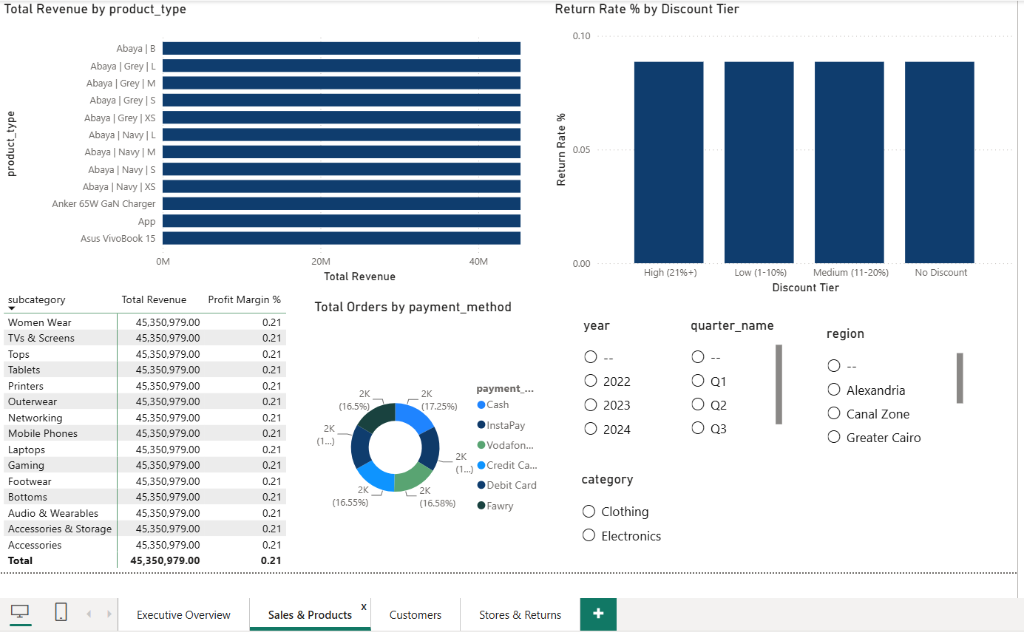
Task: Click the quarter_name slicer scrollbar
Action: point(778,385)
